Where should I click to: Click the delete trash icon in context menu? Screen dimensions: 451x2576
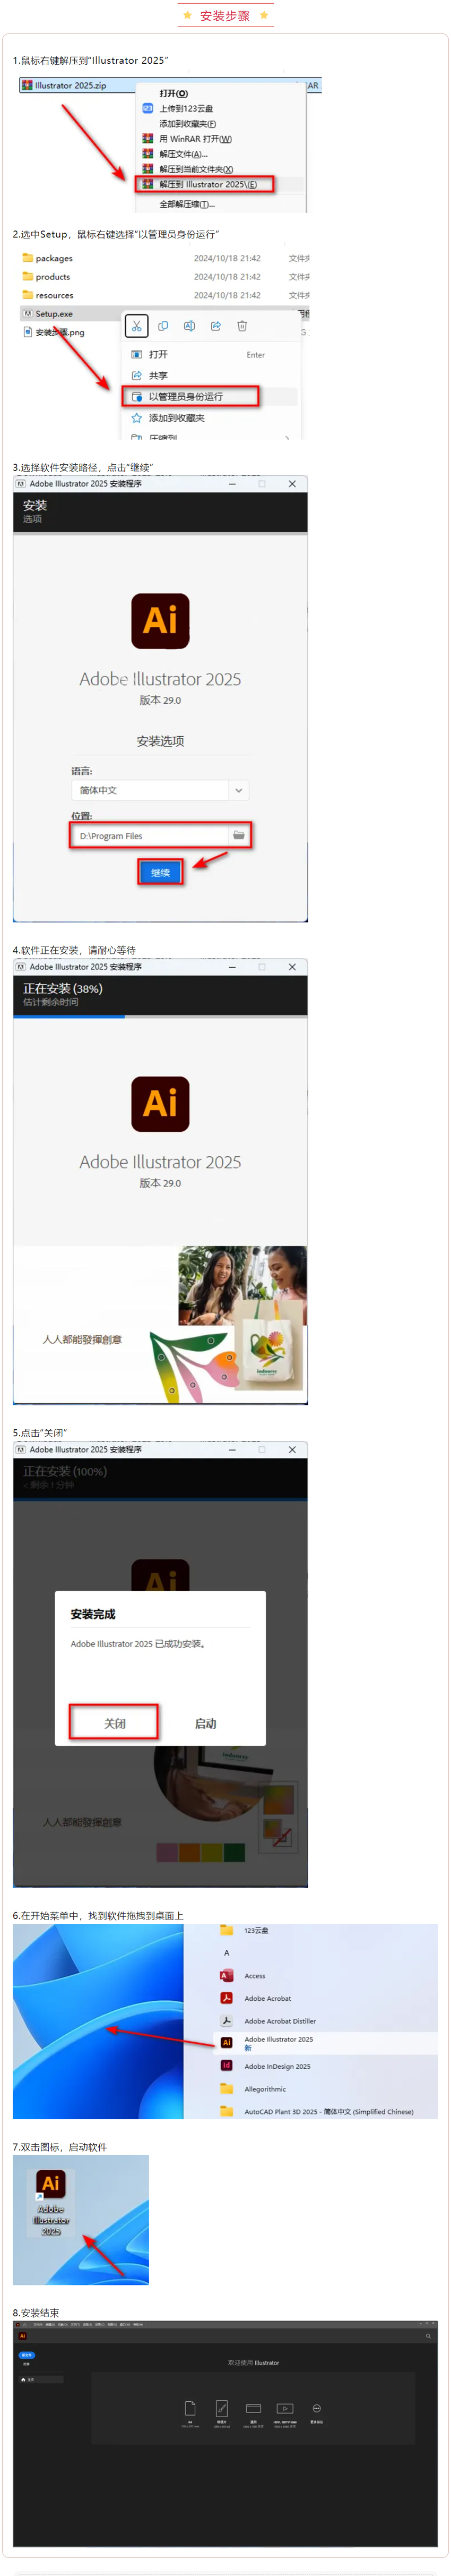(x=242, y=326)
